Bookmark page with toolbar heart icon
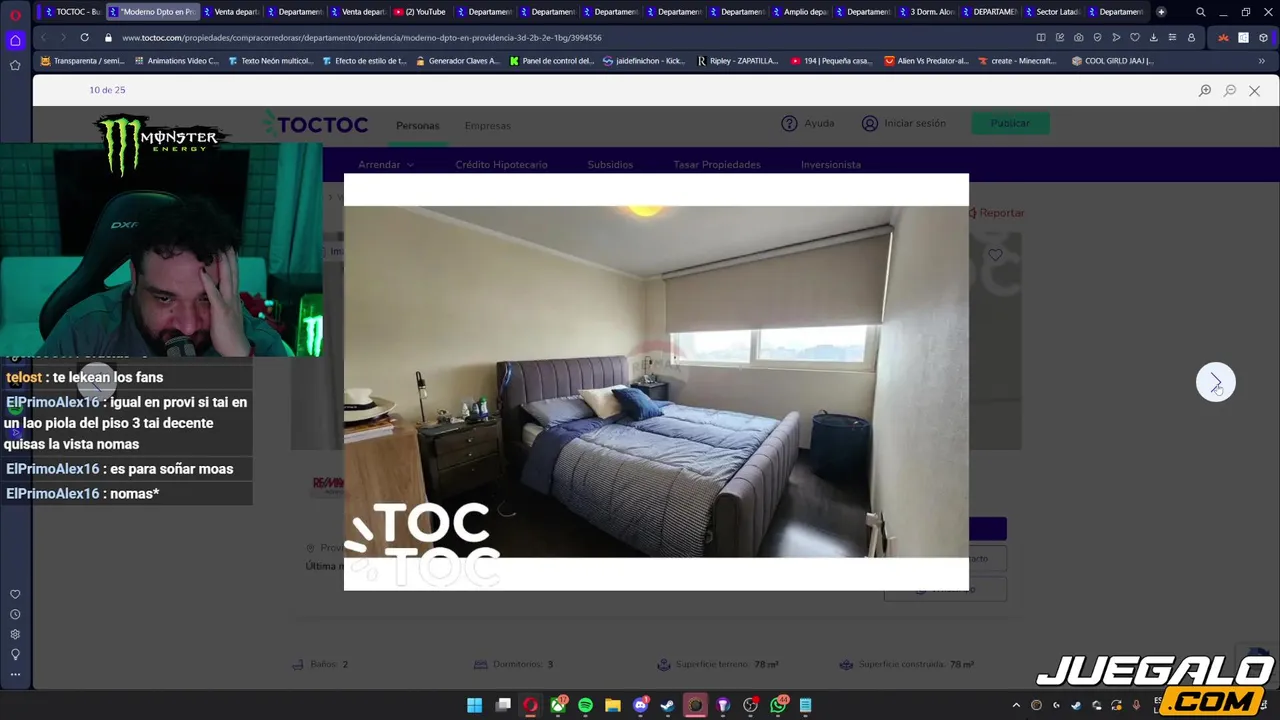 (1135, 37)
